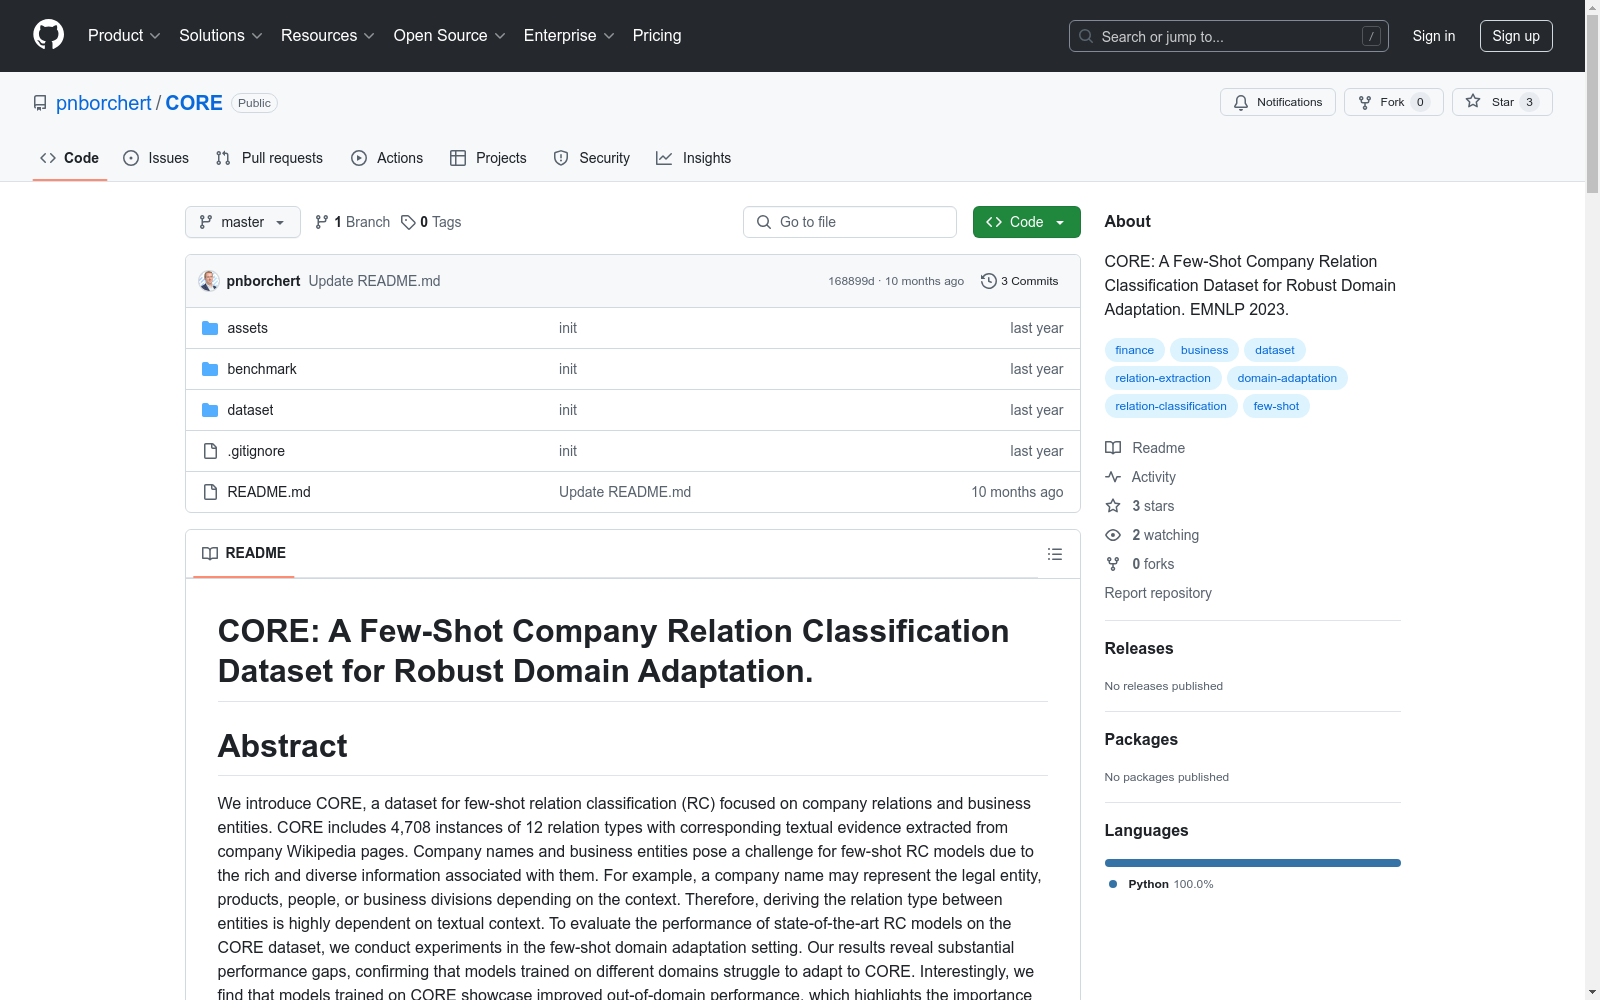Click the magnifier icon in Go to file

point(764,222)
